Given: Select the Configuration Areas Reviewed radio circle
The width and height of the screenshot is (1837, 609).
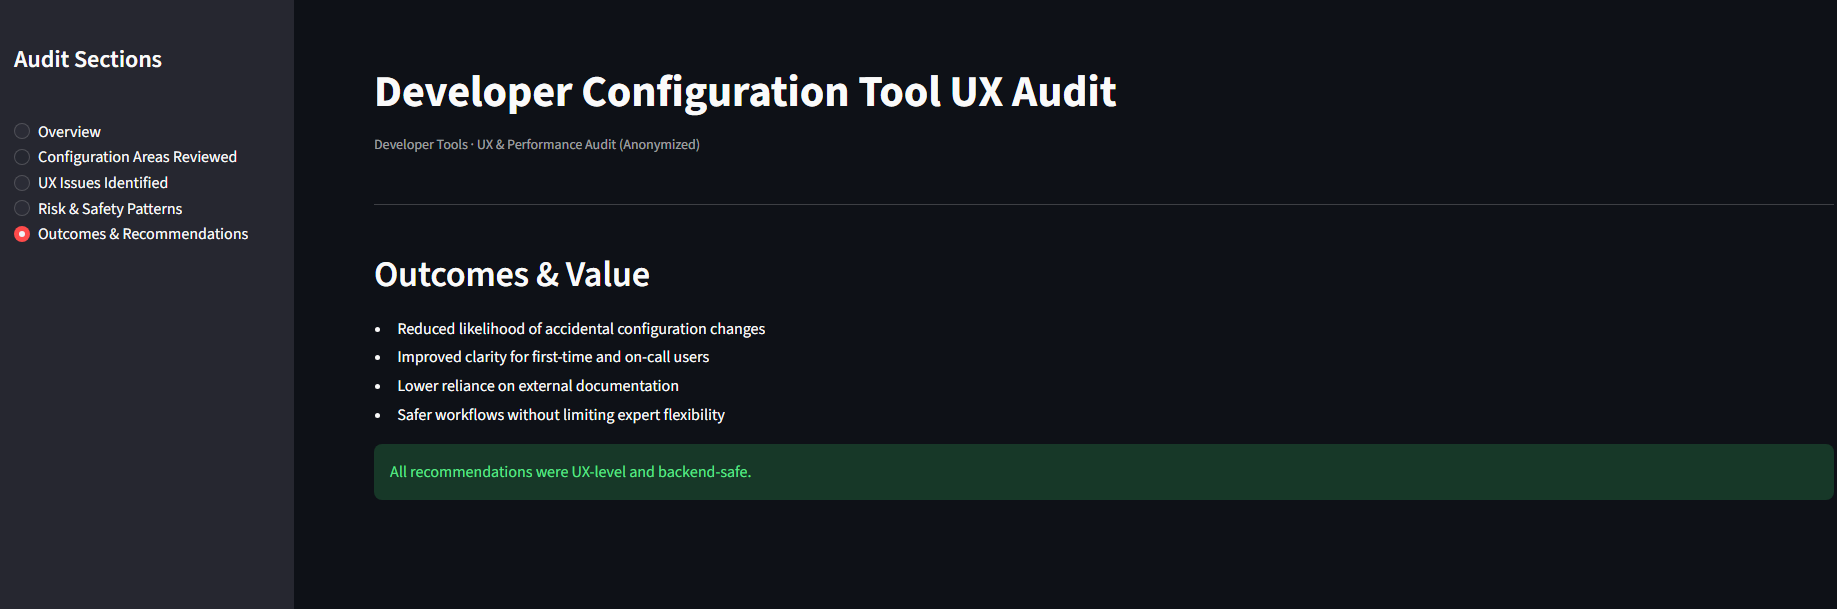Looking at the screenshot, I should (x=22, y=157).
